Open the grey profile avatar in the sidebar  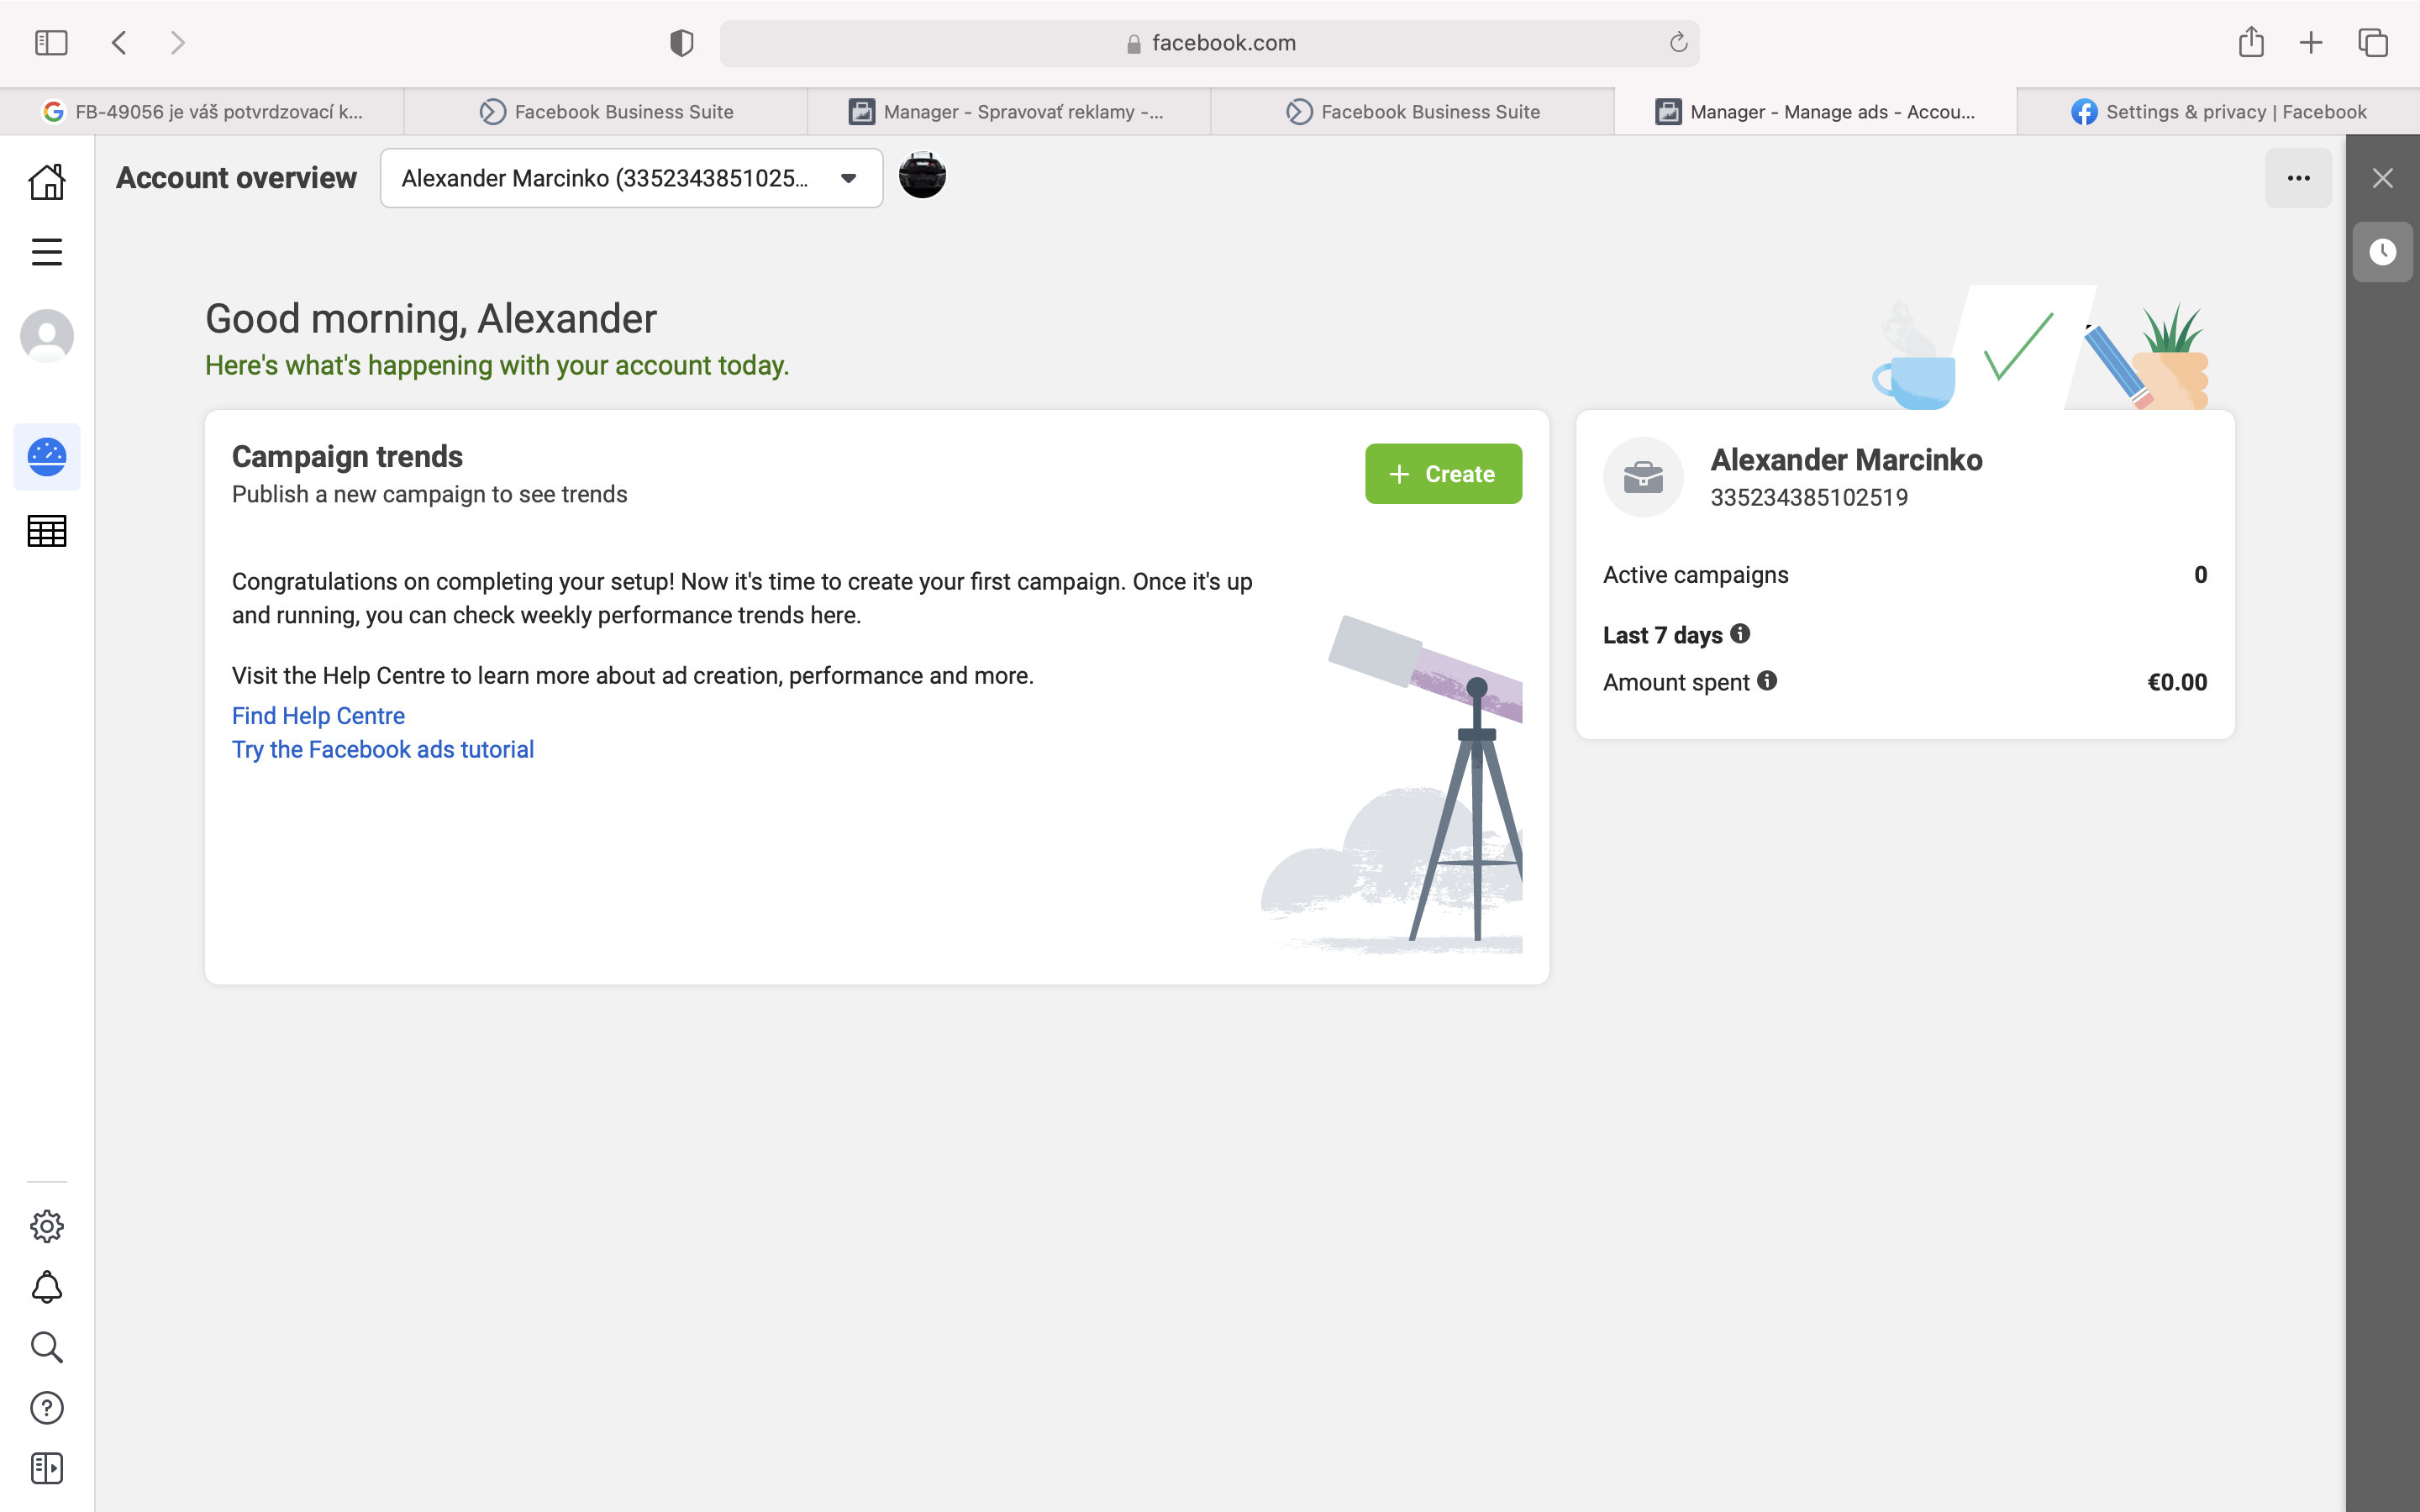pyautogui.click(x=47, y=336)
